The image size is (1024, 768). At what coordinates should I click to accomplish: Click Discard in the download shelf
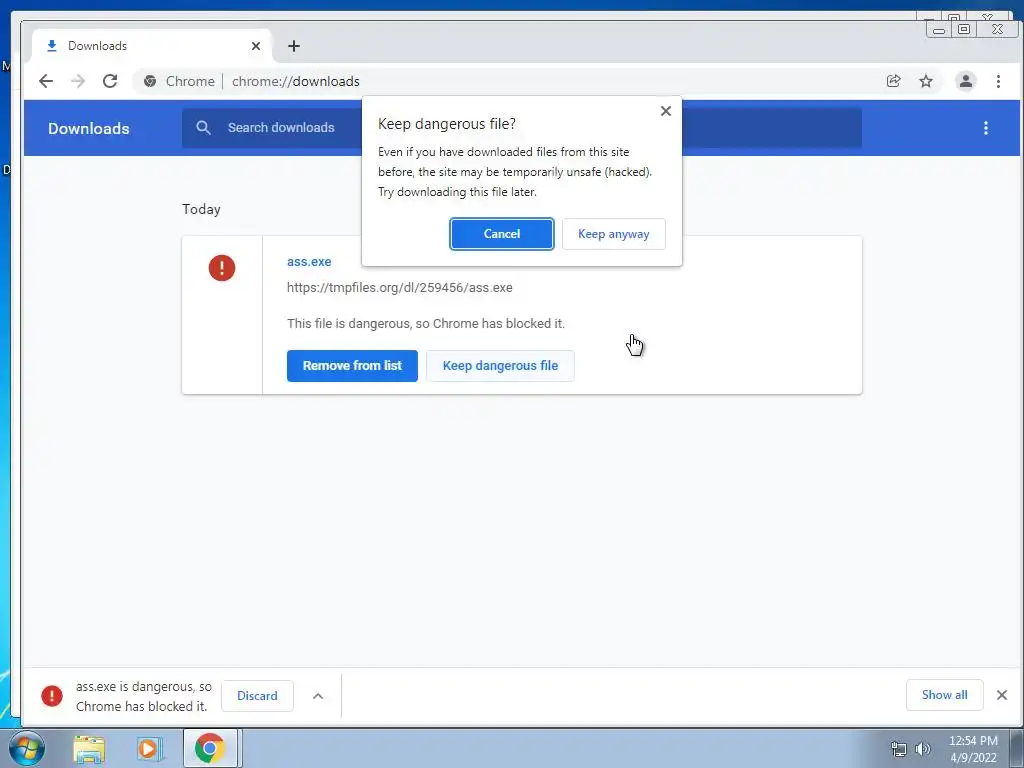pyautogui.click(x=257, y=696)
